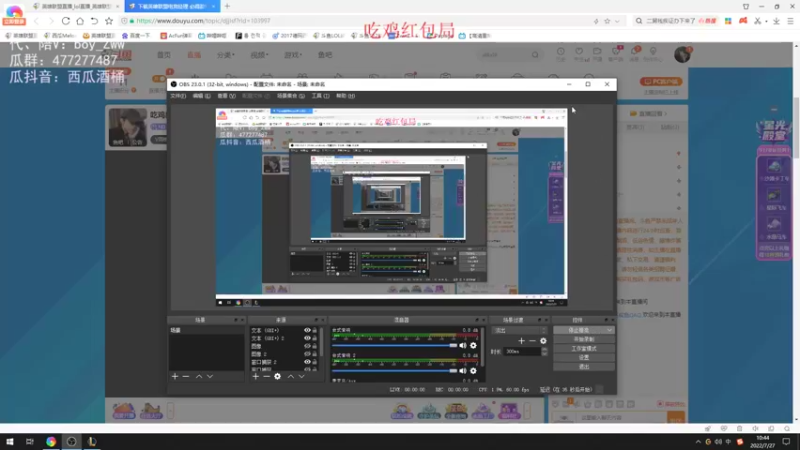Viewport: 800px width, 450px height.
Task: Open the Windows Start menu
Action: [10, 441]
